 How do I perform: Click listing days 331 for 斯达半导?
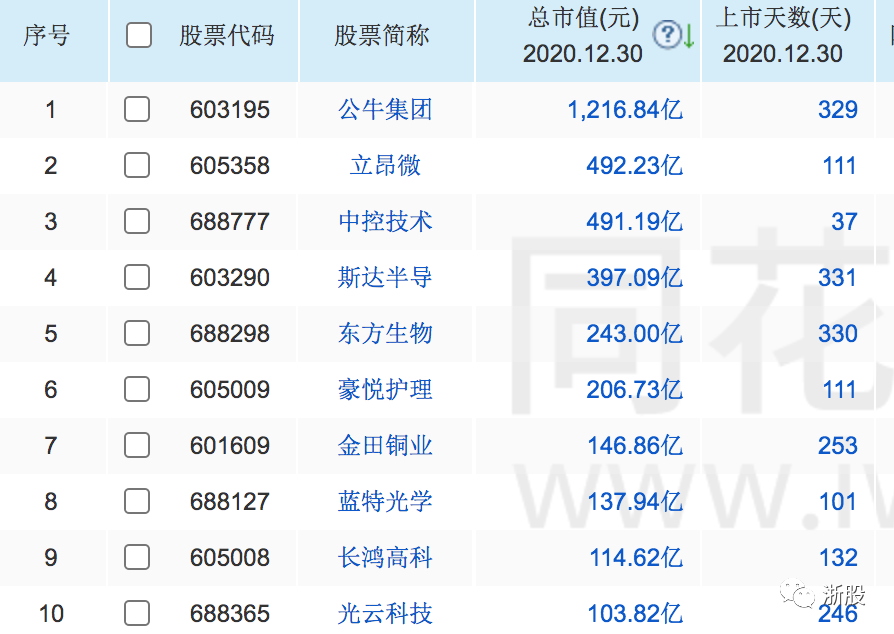[x=838, y=277]
